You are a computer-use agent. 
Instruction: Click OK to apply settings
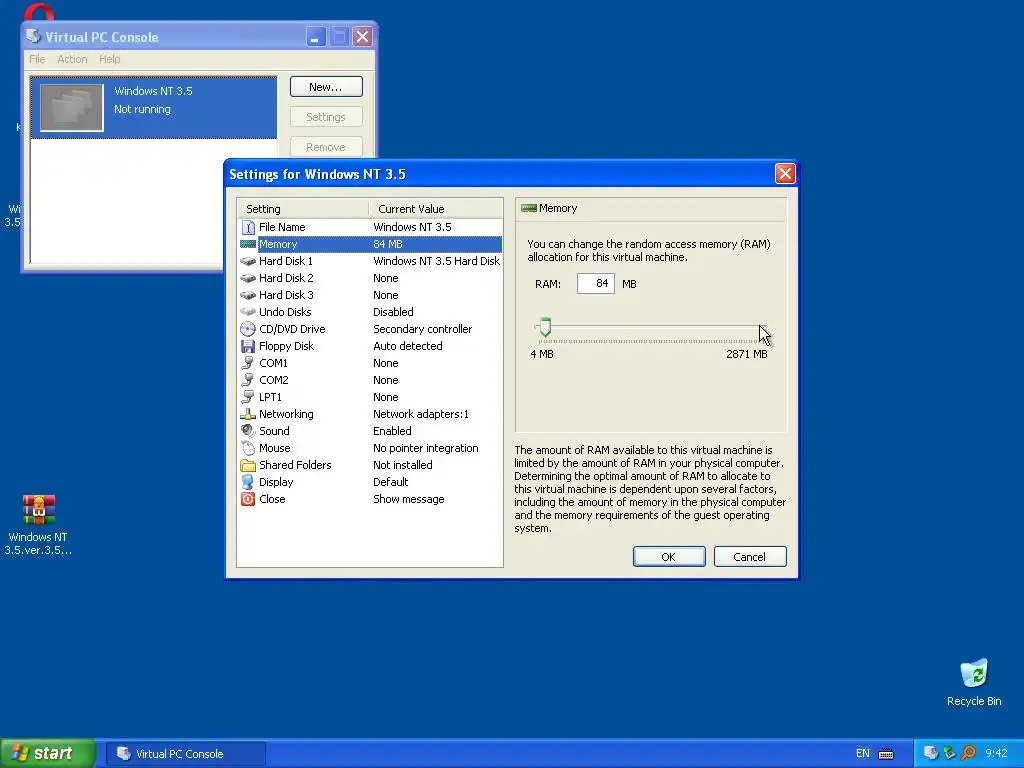669,557
